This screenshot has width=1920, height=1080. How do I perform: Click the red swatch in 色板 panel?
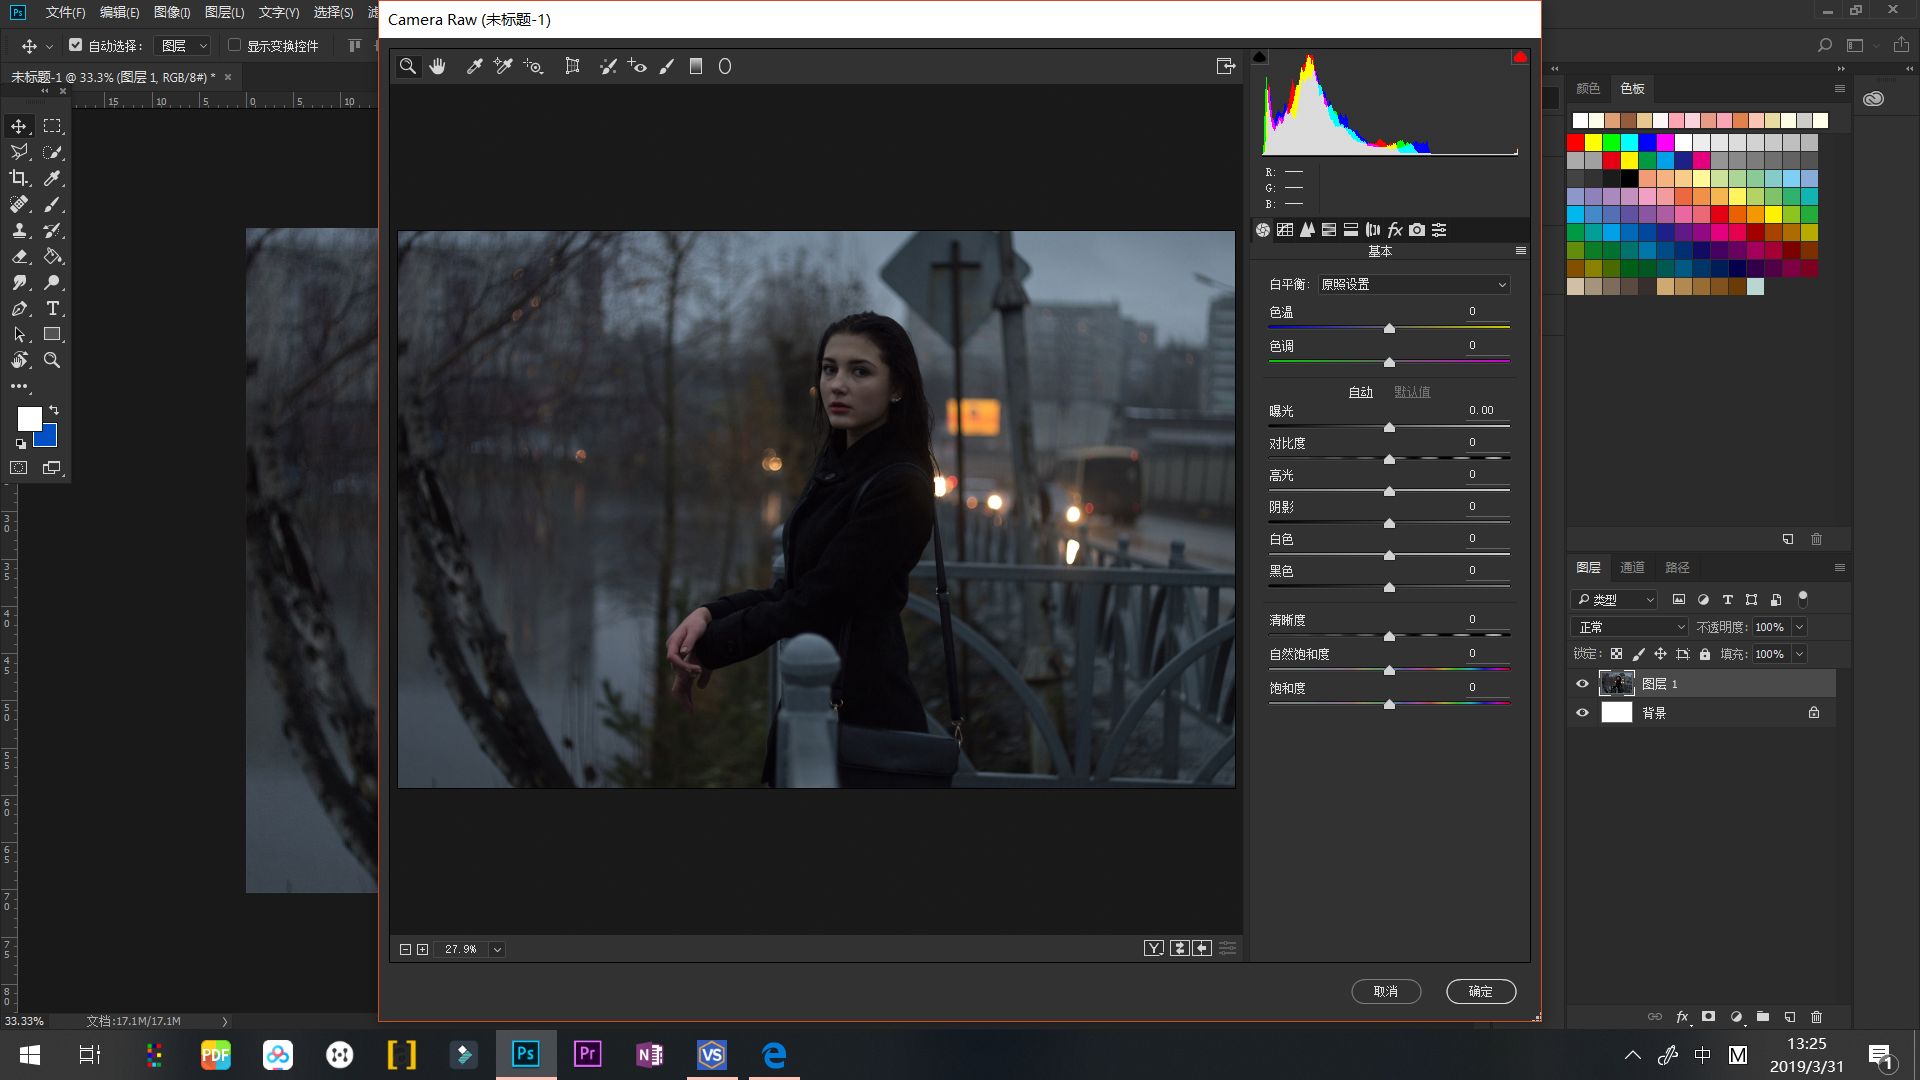tap(1576, 142)
